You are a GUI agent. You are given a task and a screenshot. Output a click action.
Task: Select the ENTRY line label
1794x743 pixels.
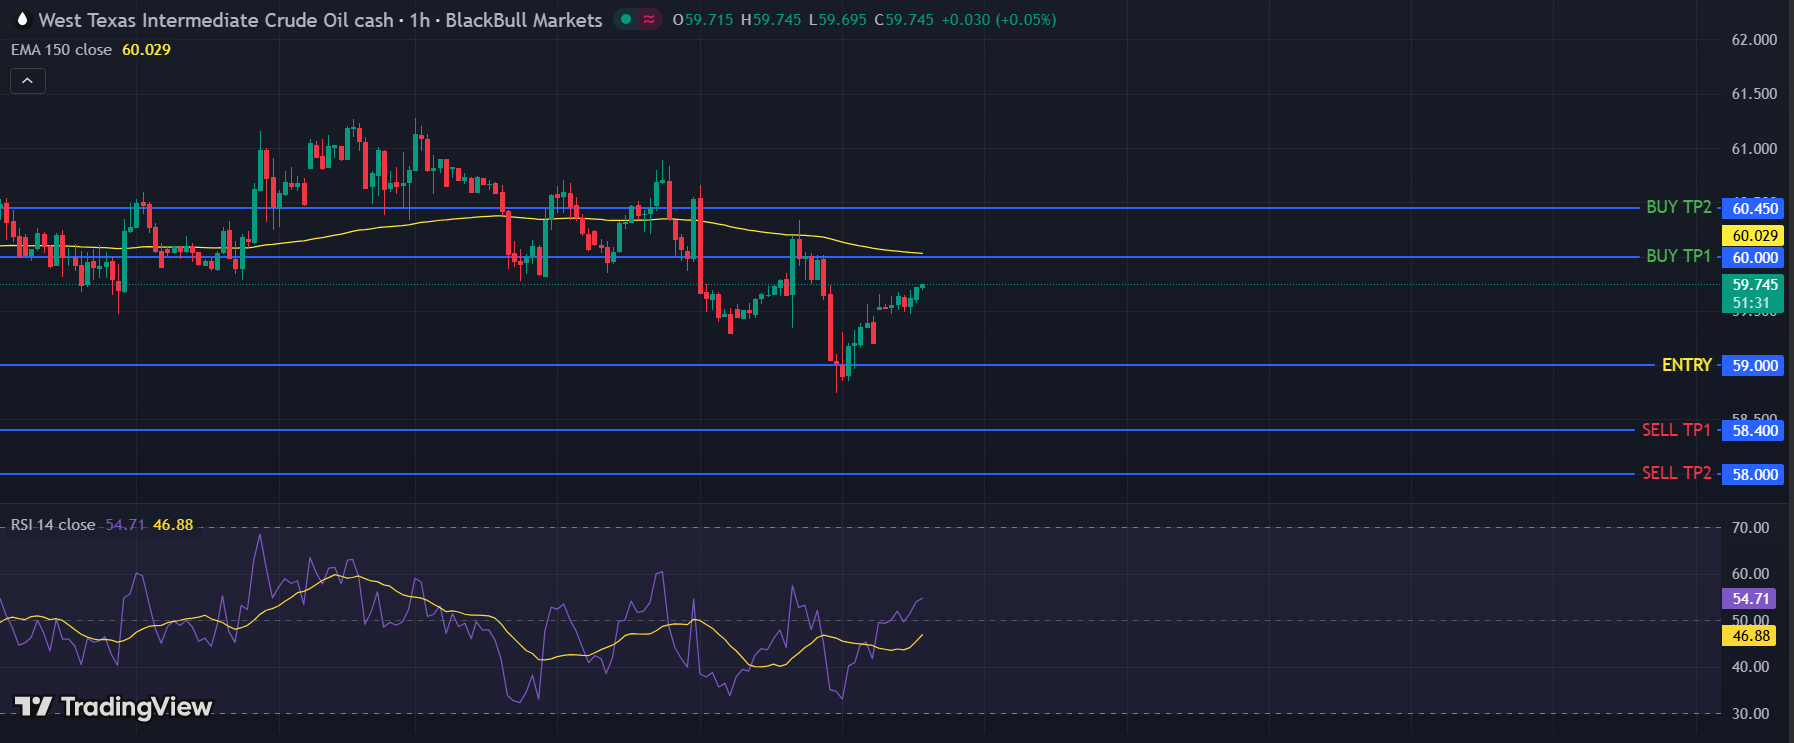click(1686, 365)
